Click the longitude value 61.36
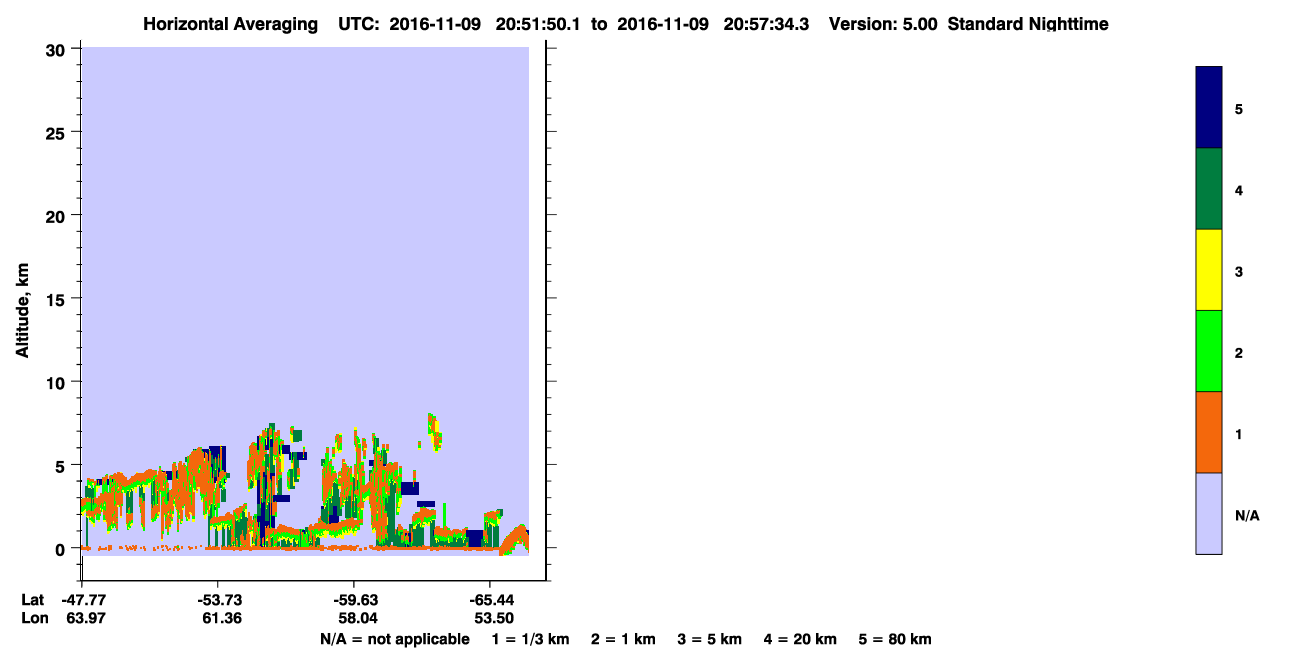This screenshot has width=1300, height=667. [221, 619]
